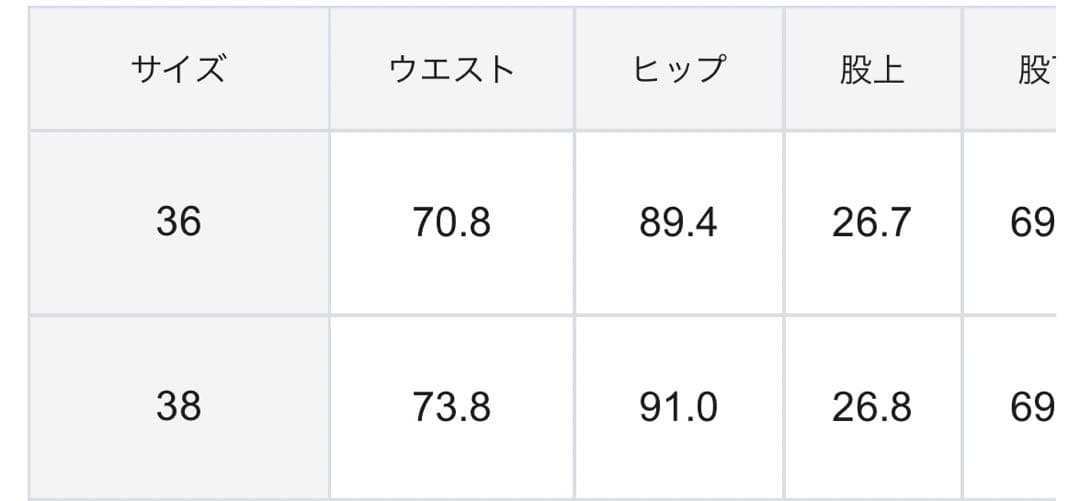Click the サイズ column header
The width and height of the screenshot is (1080, 501).
[178, 70]
